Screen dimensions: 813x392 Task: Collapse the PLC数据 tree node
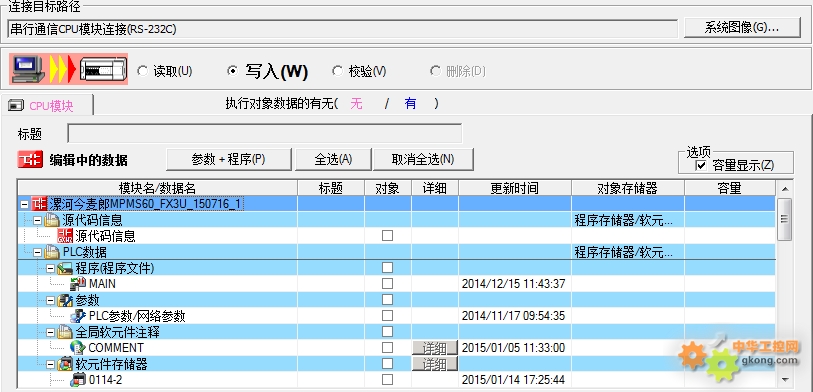(37, 253)
